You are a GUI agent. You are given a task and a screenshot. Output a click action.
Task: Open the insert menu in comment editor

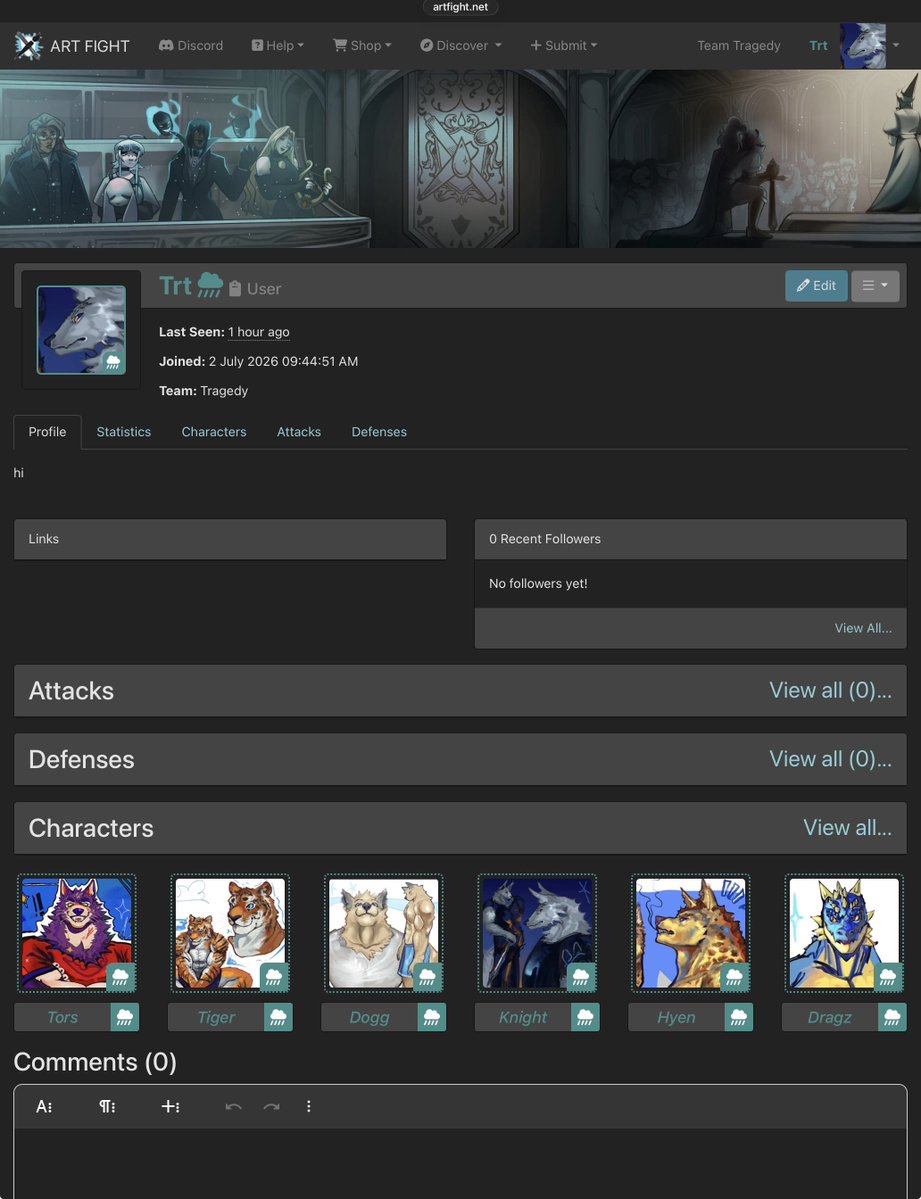point(170,1106)
